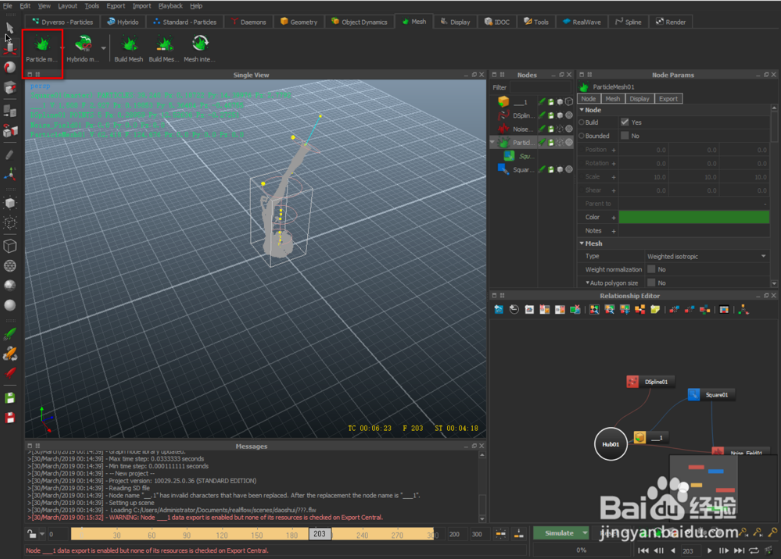Viewport: 781px width, 559px height.
Task: Switch to the Object Dynamics shelf tab
Action: (x=359, y=22)
